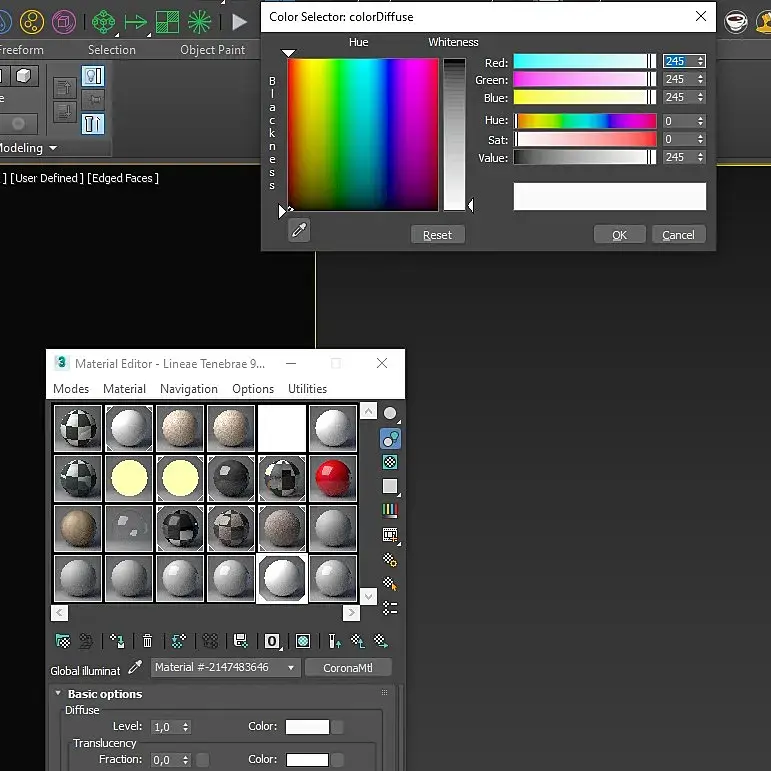Screen dimensions: 771x771
Task: Toggle the Backlight icon in Material Editor
Action: 390,439
